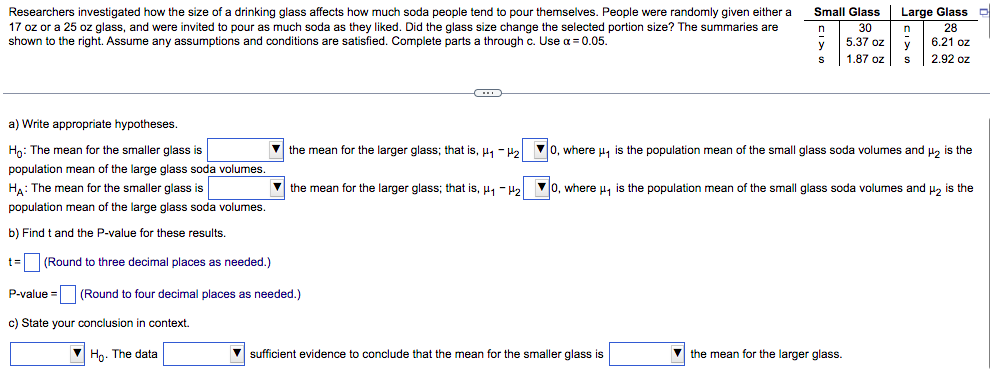990x380 pixels.
Task: Select the 2.92 oz standard deviation cell
Action: [x=950, y=59]
